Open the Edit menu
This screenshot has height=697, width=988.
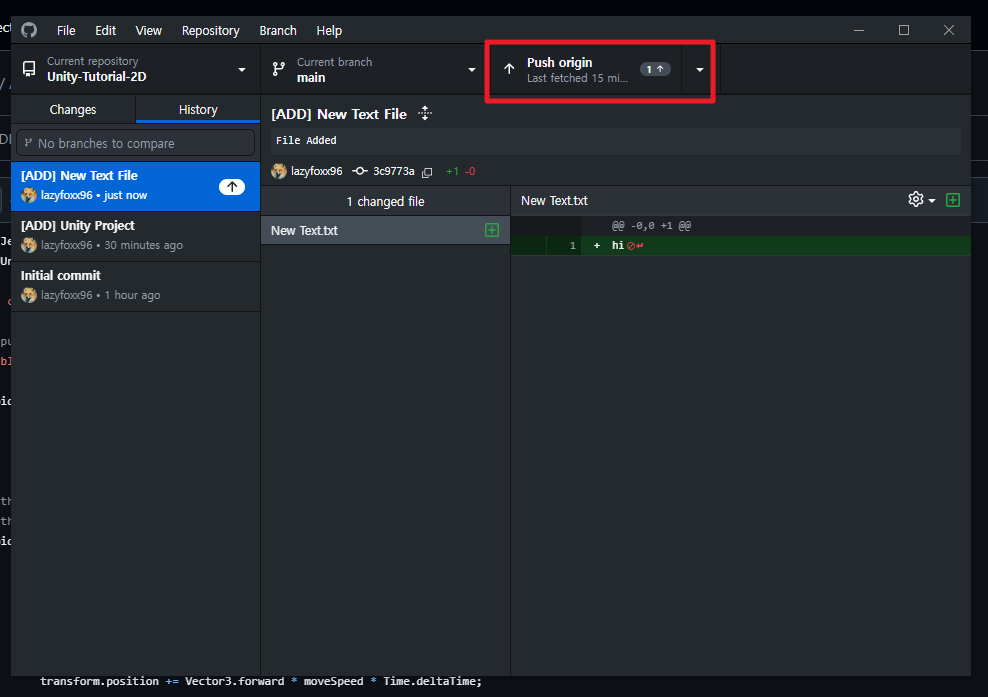point(105,30)
